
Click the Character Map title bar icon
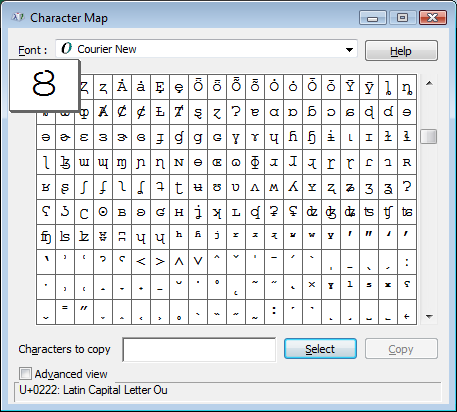coord(17,17)
